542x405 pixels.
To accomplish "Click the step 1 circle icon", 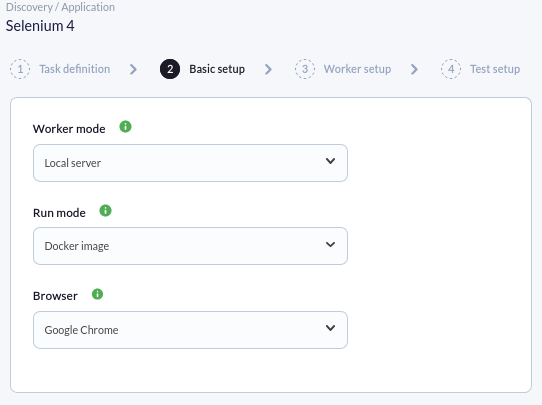I will click(20, 69).
